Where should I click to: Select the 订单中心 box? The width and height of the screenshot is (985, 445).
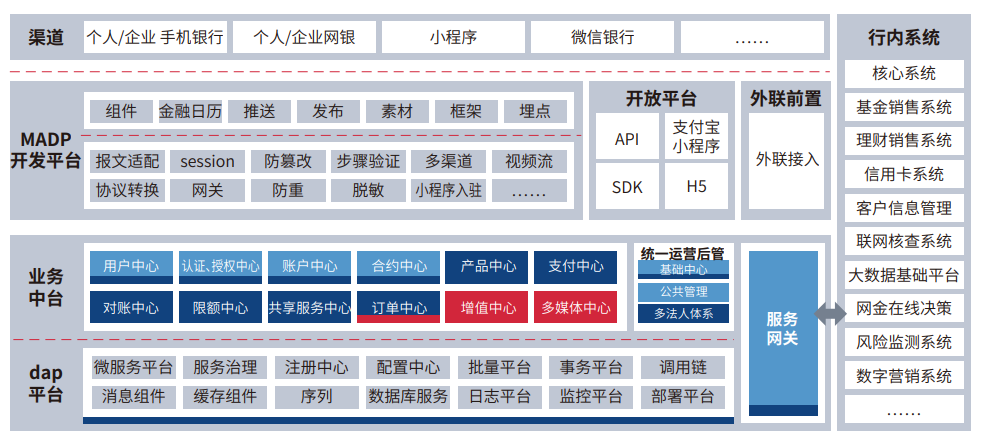pyautogui.click(x=399, y=307)
